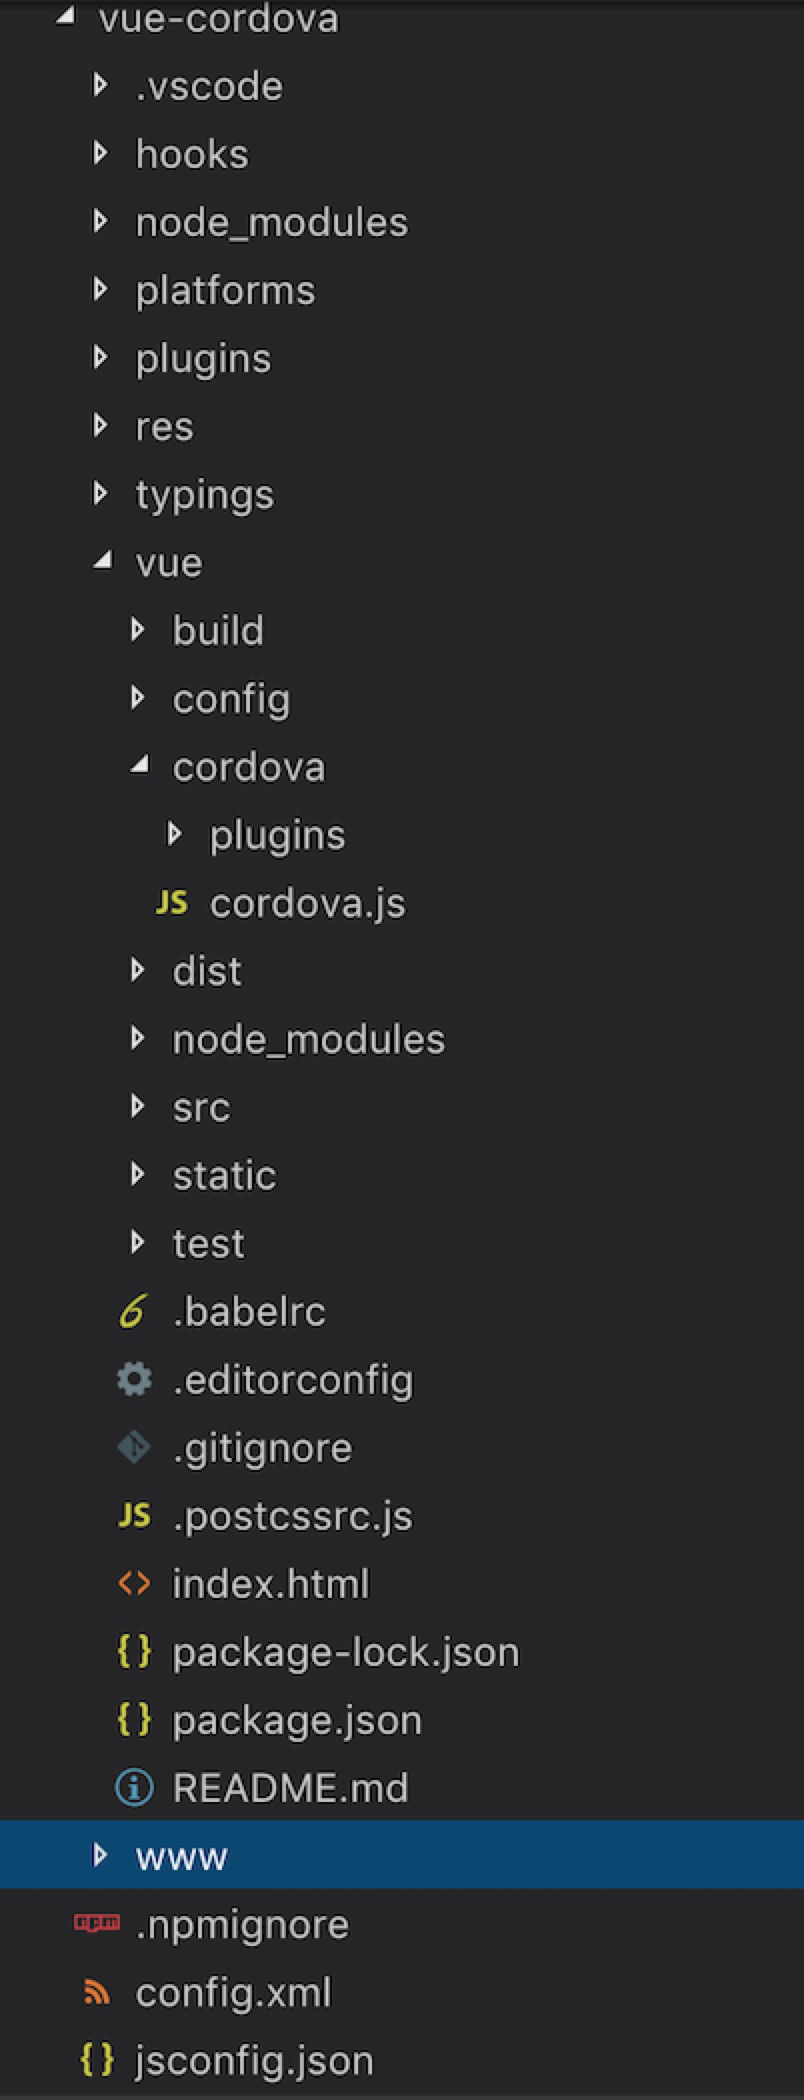The width and height of the screenshot is (804, 2100).
Task: Click the JS icon beside cordova.js
Action: pyautogui.click(x=172, y=903)
